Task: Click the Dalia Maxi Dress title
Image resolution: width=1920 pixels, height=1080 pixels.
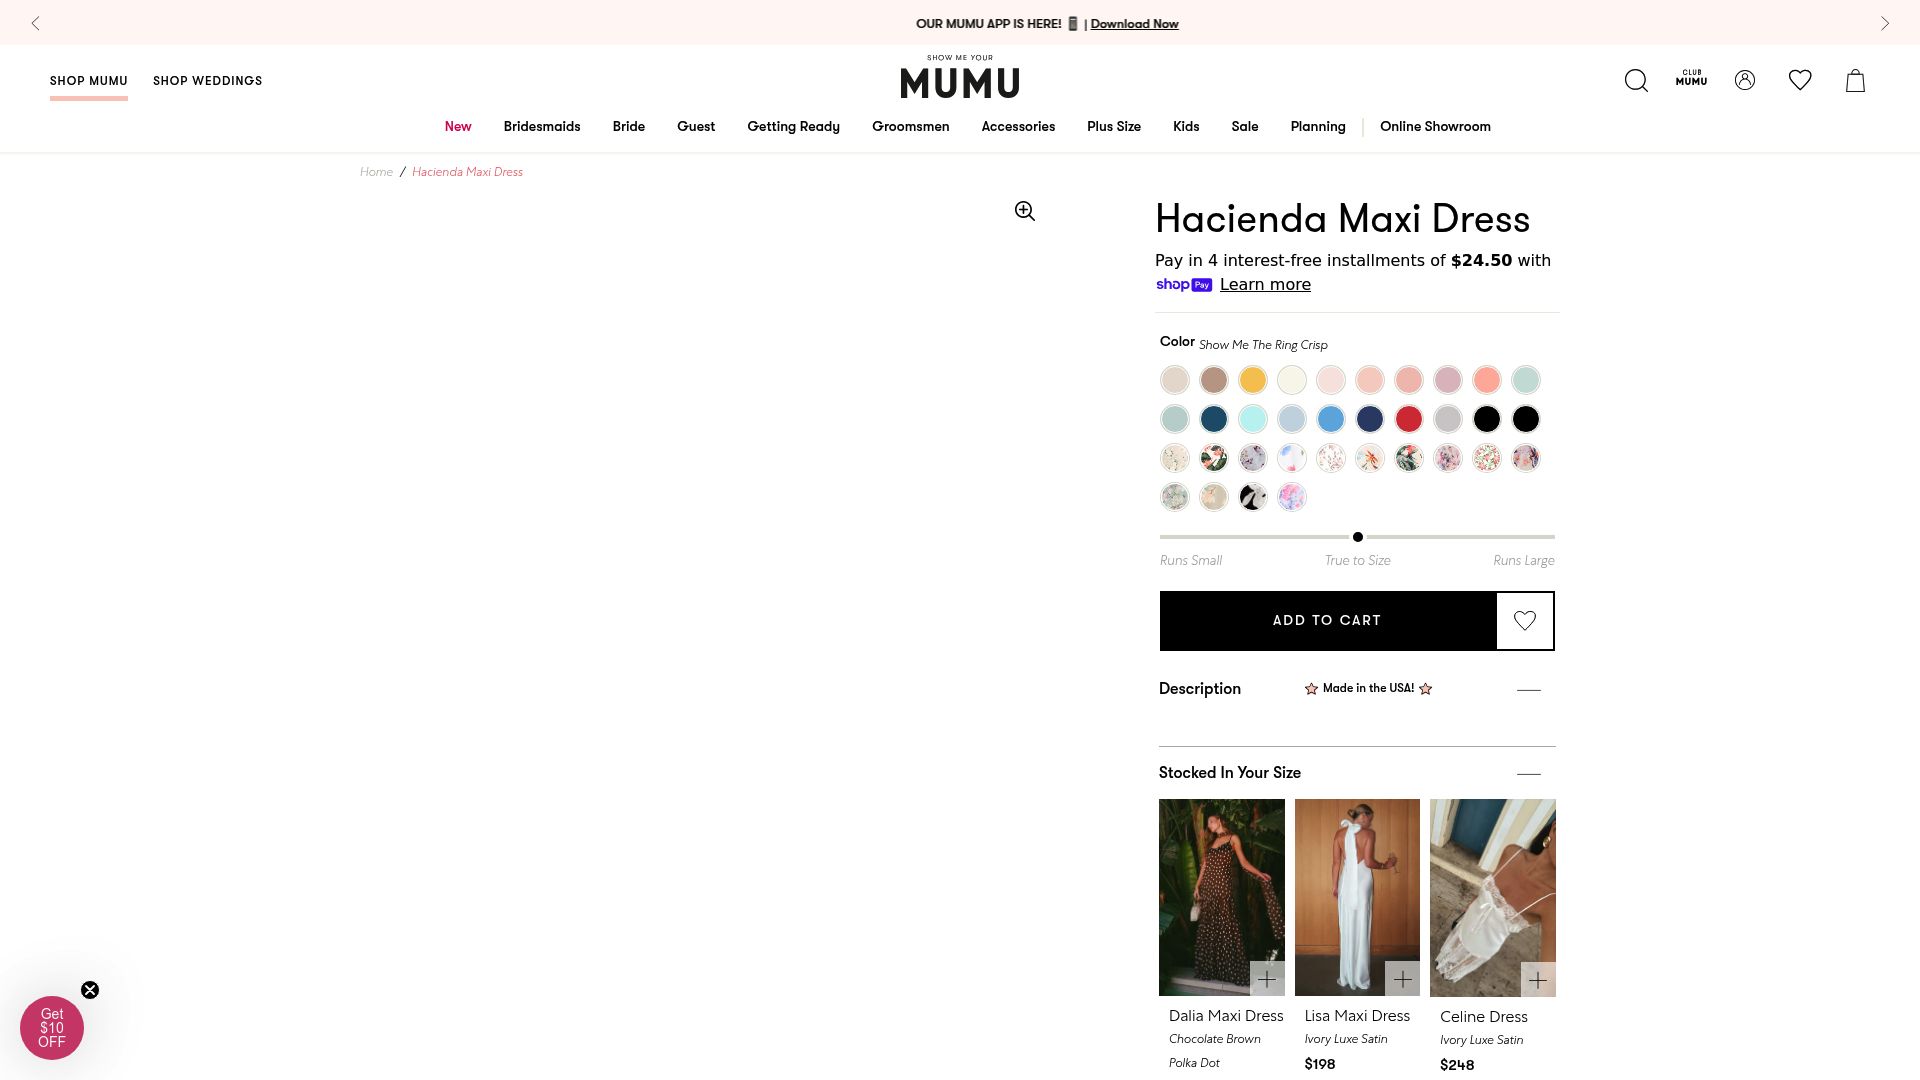Action: 1226,1016
